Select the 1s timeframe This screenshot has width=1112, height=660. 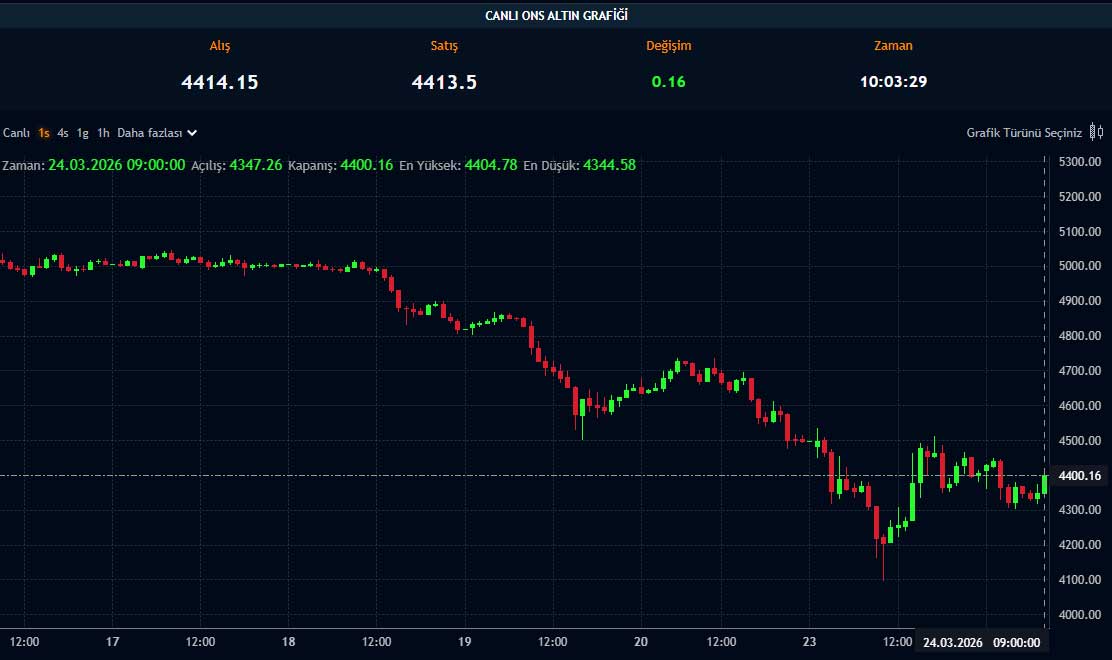click(44, 132)
